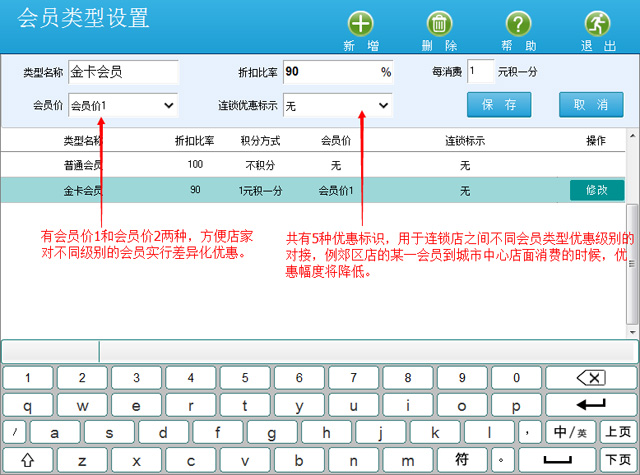Exit via the running man 退出 icon

597,24
